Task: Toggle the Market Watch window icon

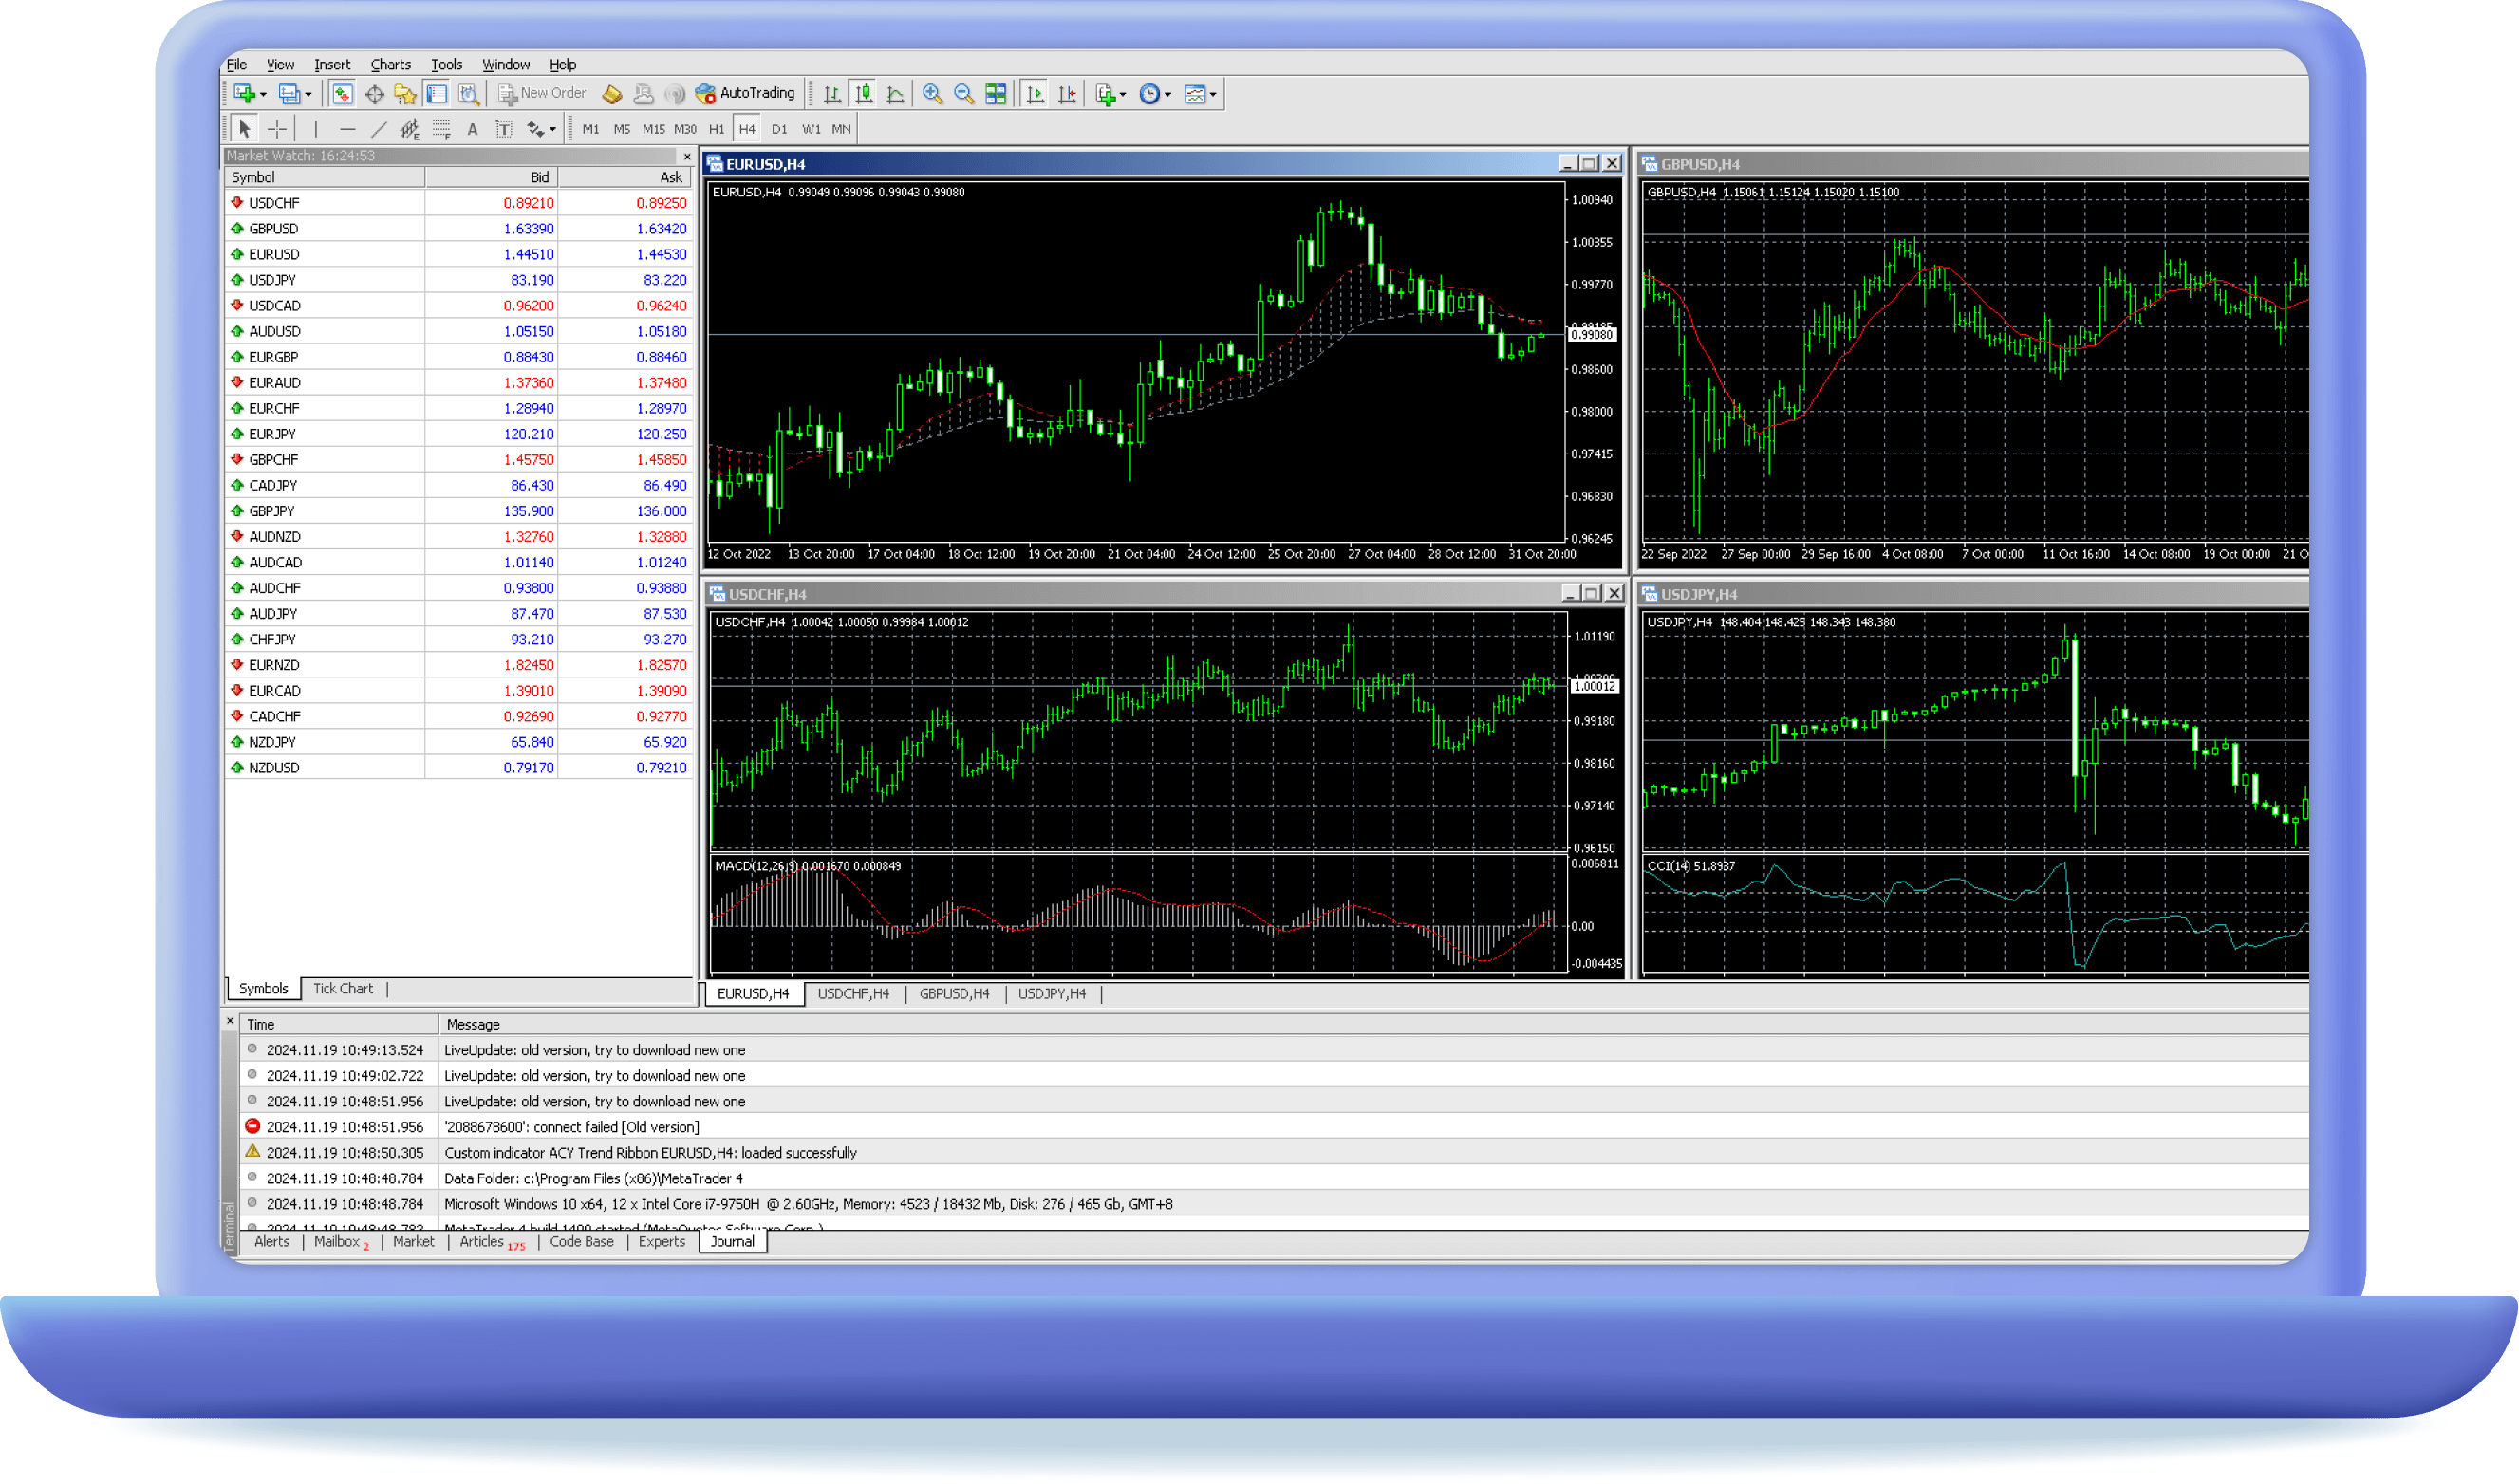Action: tap(342, 94)
